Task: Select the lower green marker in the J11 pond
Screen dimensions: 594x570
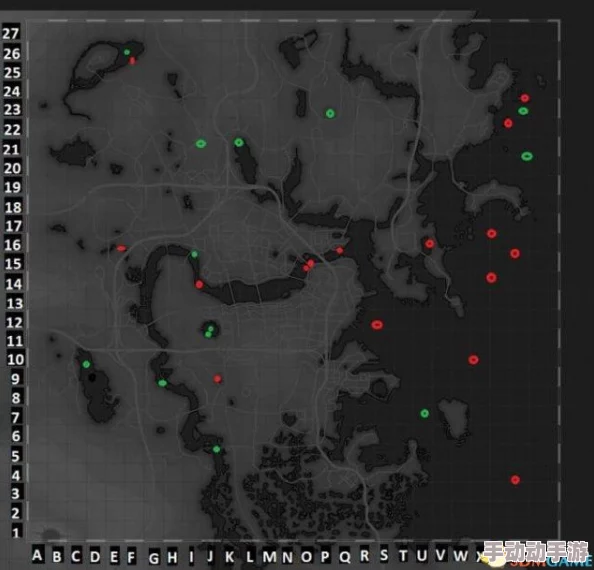Action: 208,335
